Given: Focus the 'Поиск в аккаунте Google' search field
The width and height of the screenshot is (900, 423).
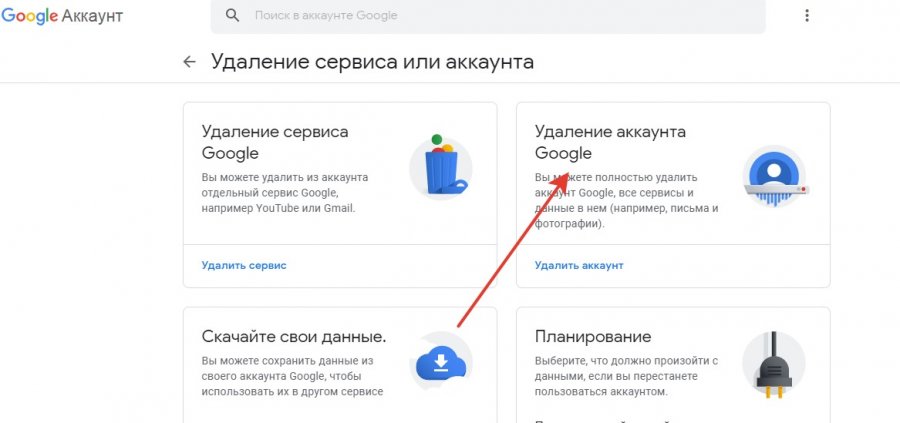Looking at the screenshot, I should point(488,16).
